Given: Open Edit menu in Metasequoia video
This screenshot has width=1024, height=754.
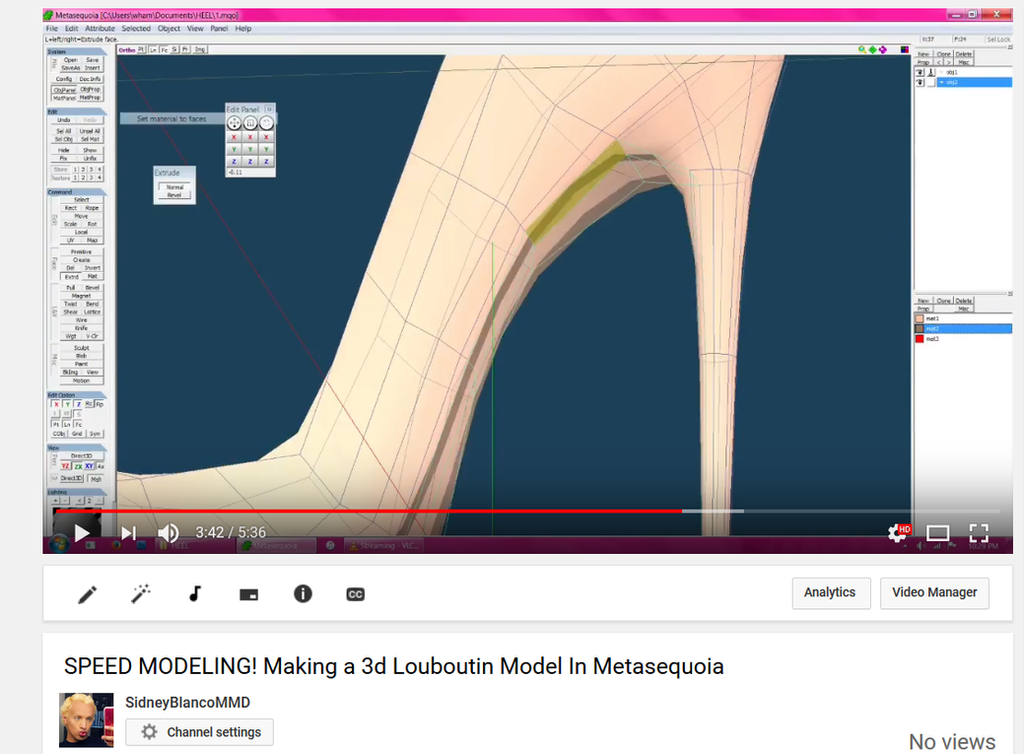Looking at the screenshot, I should click(71, 29).
